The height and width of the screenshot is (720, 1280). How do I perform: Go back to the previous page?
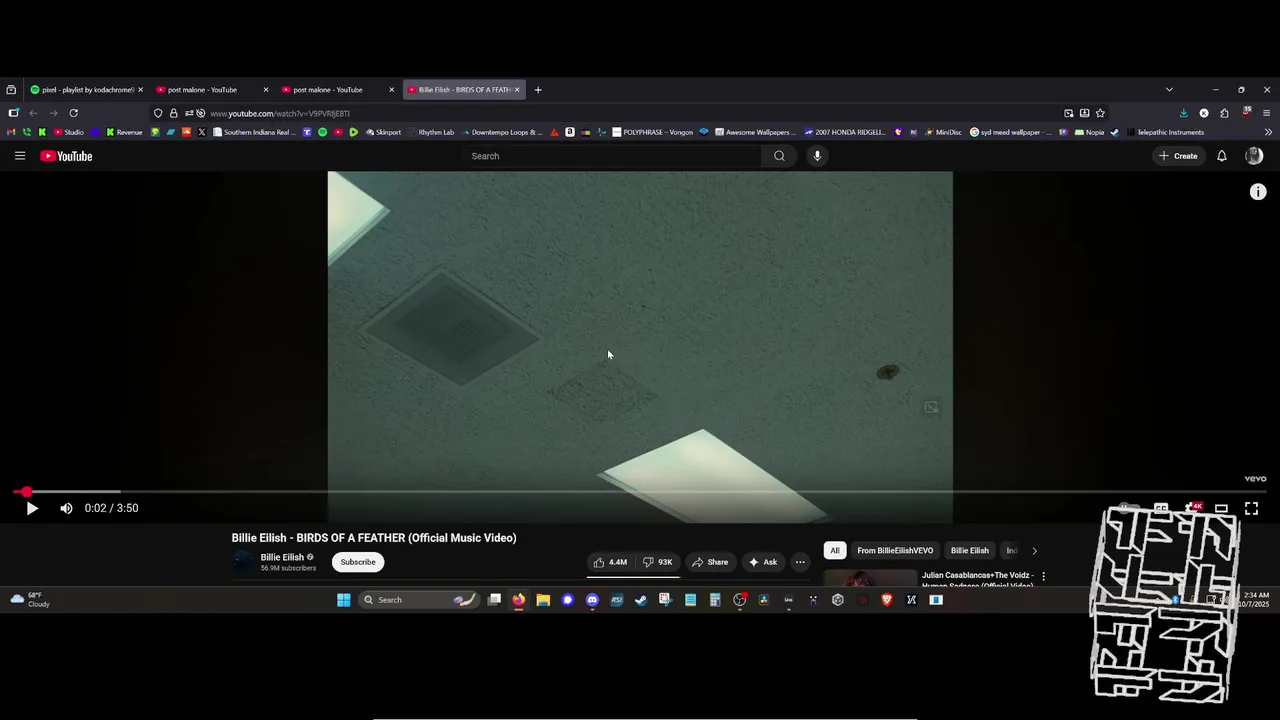coord(33,113)
